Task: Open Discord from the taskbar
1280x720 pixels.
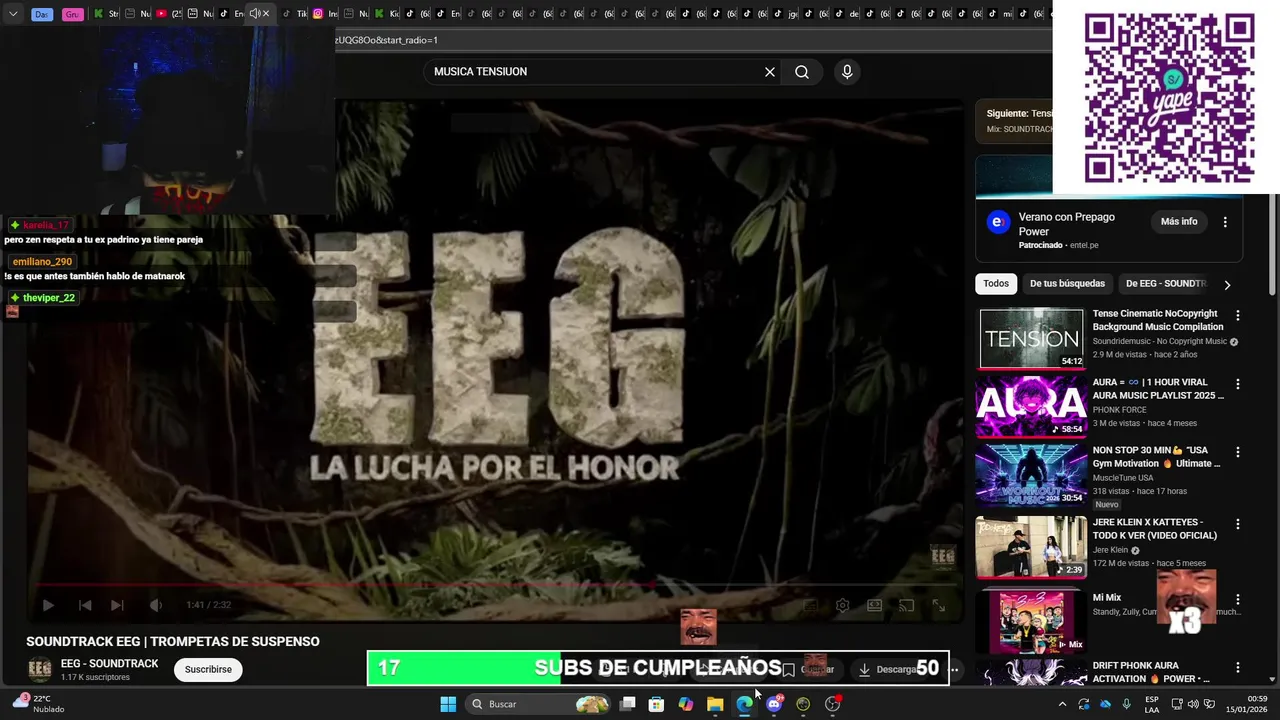Action: click(773, 704)
